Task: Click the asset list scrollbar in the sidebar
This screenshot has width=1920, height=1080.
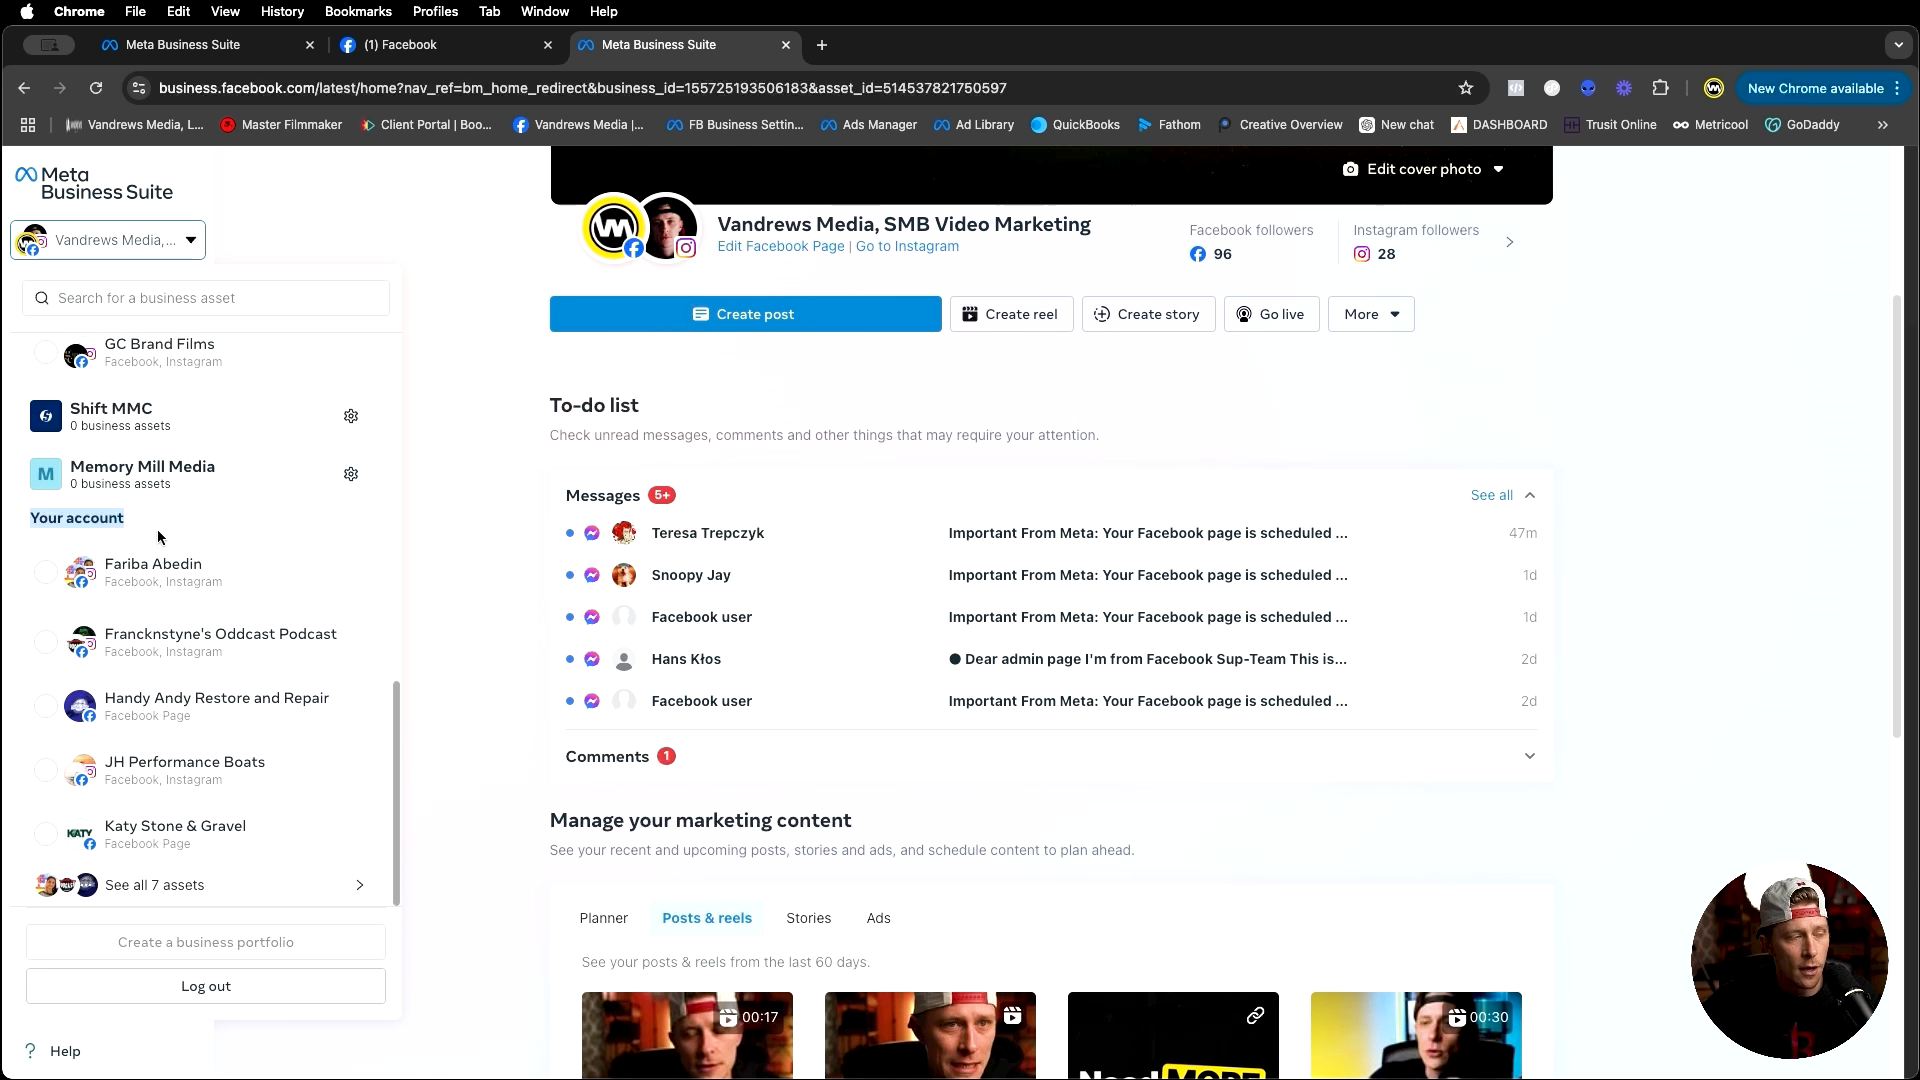Action: tap(397, 793)
